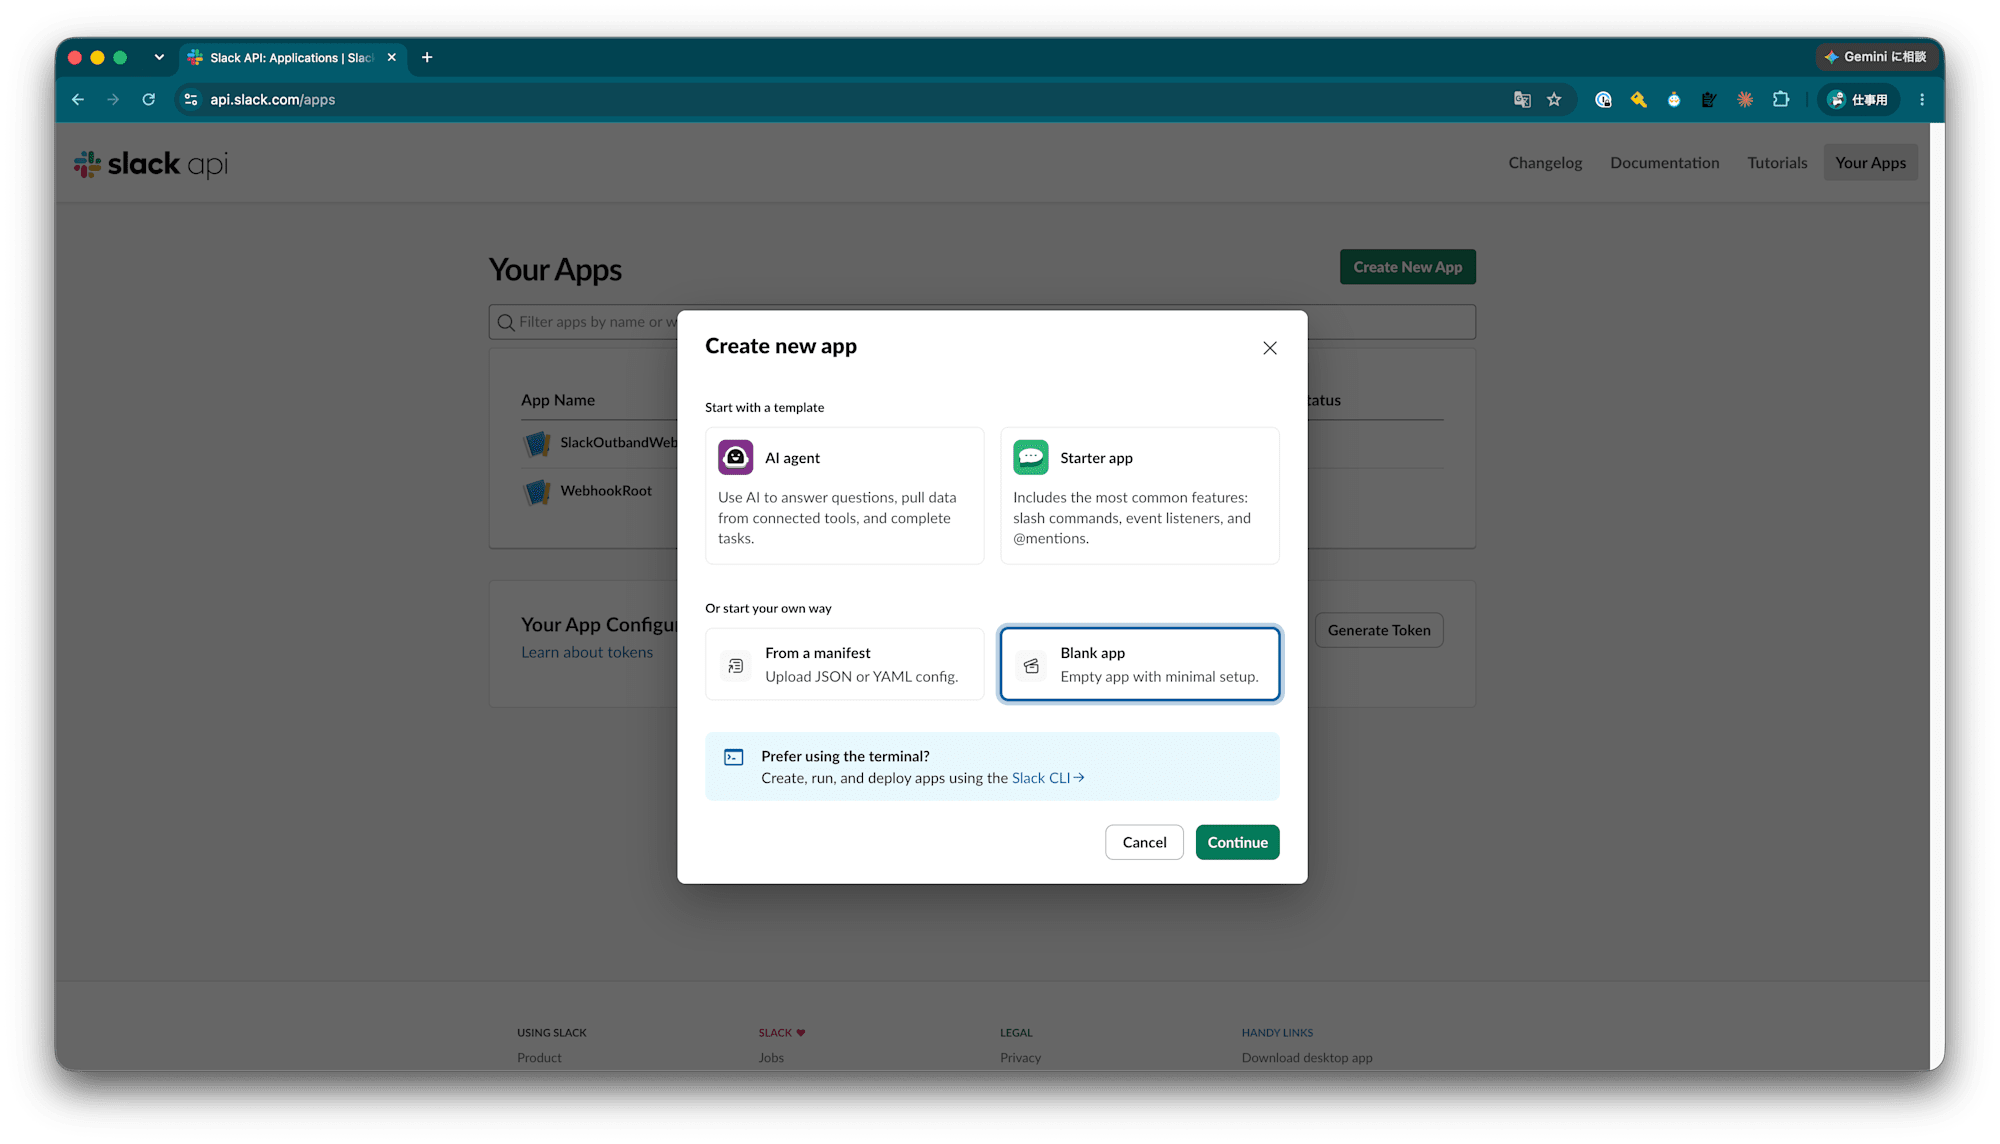This screenshot has width=2000, height=1144.
Task: Open the Privacy footer link
Action: [x=1020, y=1058]
